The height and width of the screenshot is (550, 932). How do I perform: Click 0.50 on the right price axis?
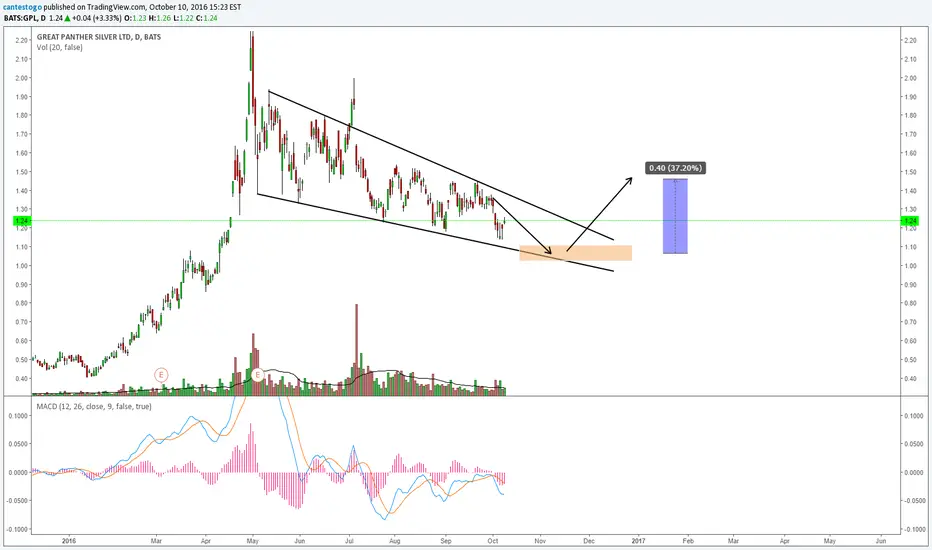(x=909, y=360)
